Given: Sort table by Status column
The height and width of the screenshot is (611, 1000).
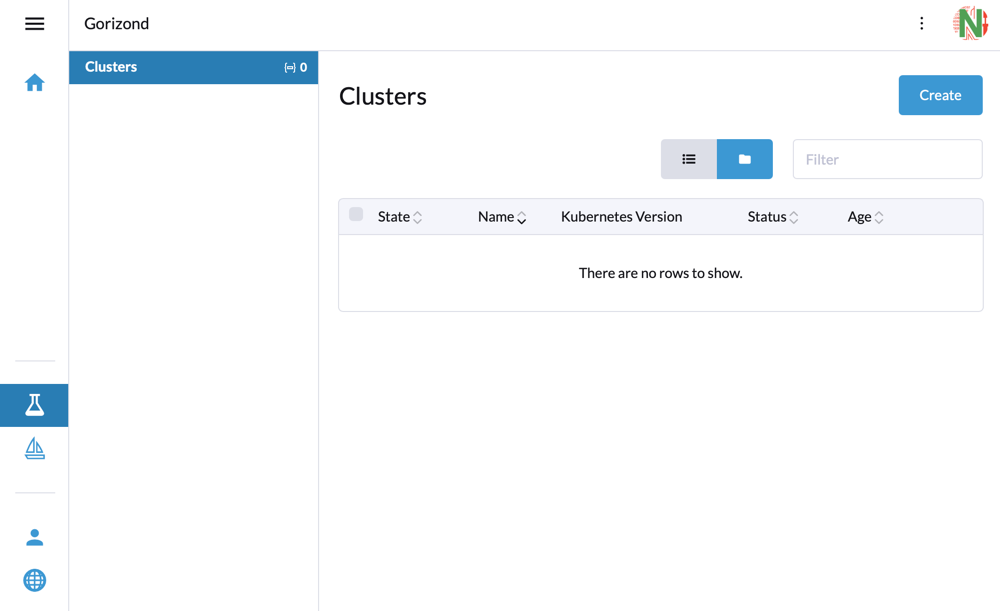Looking at the screenshot, I should coord(773,217).
